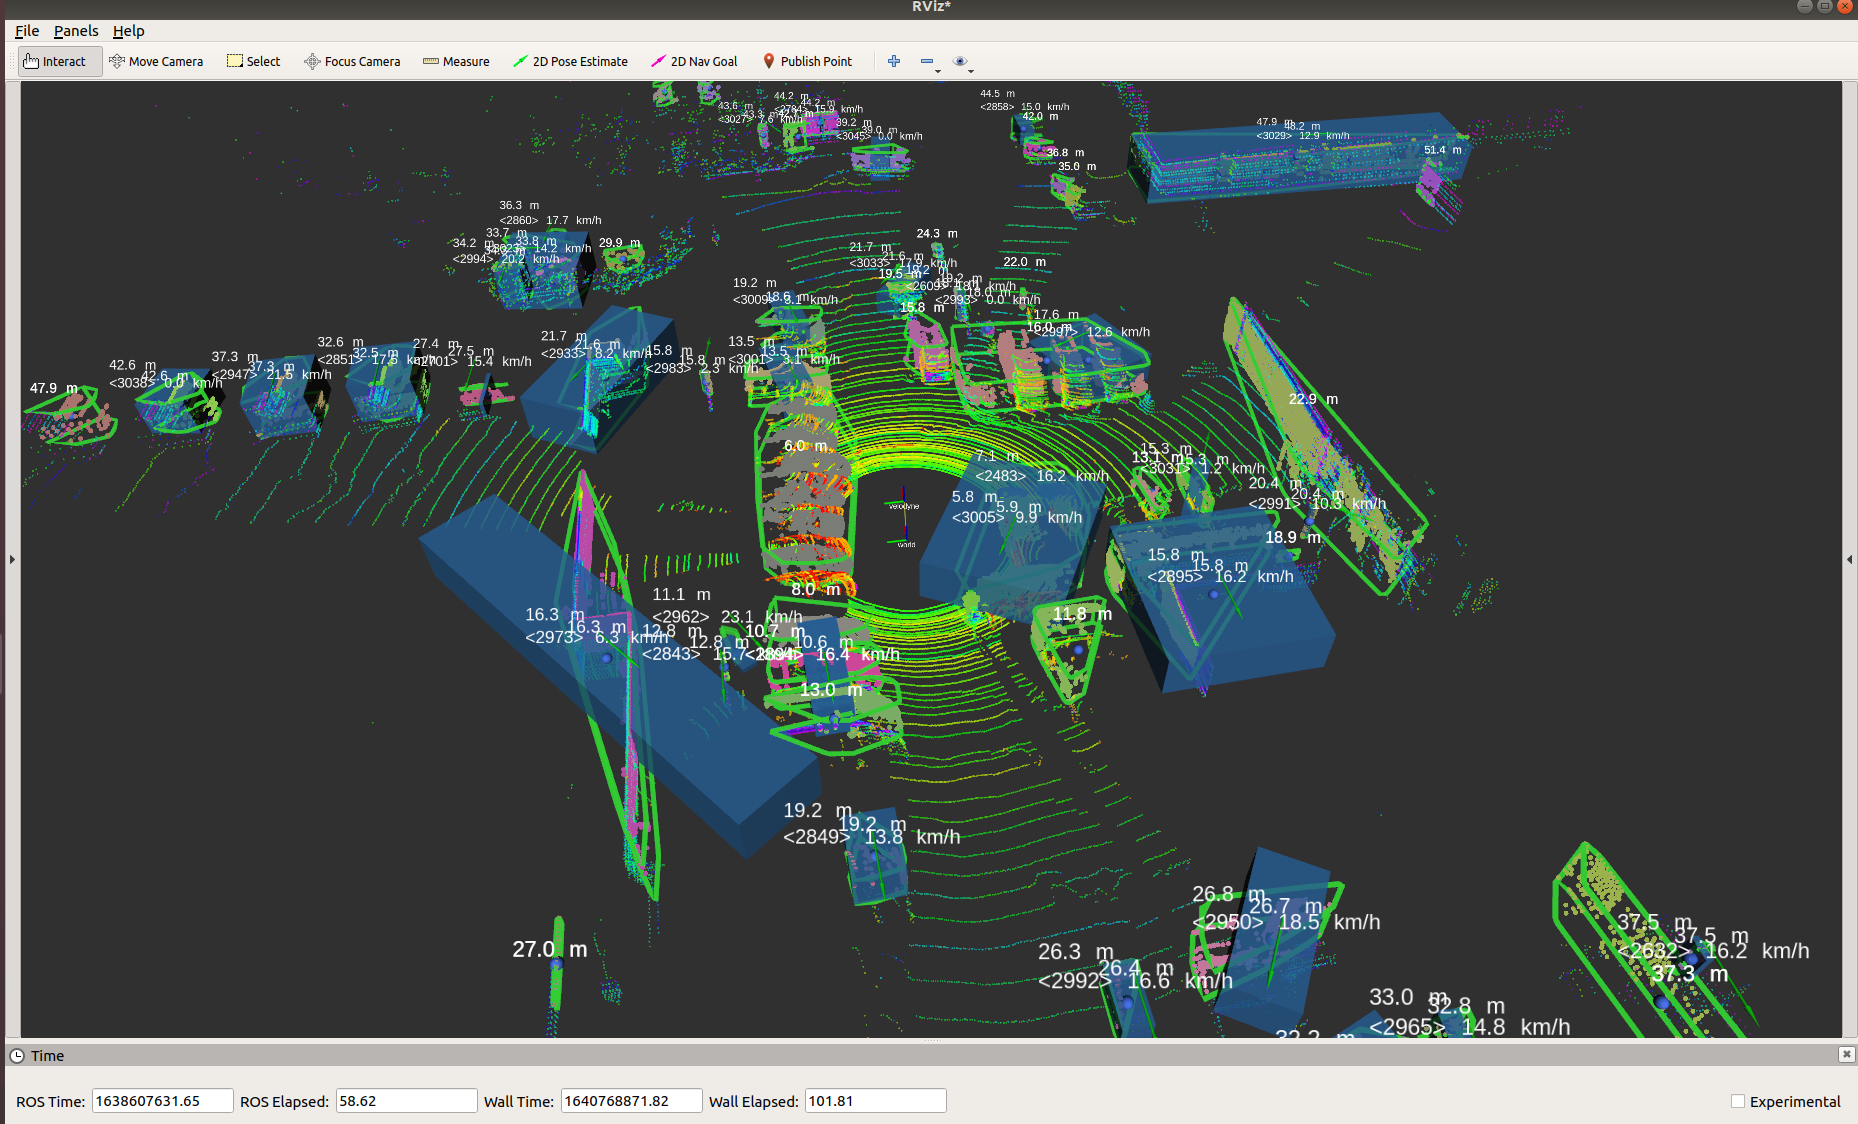Screen dimensions: 1858x1124
Task: Activate the Select tool
Action: click(254, 61)
